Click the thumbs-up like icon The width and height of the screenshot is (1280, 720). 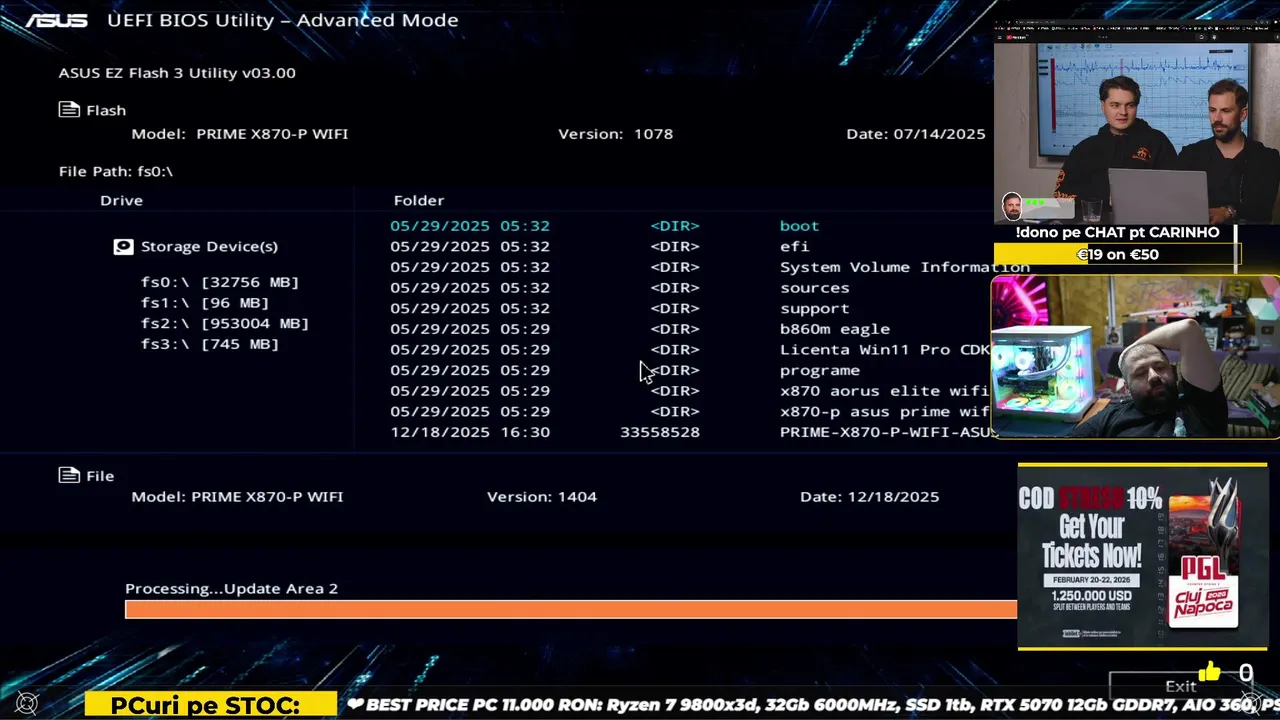[x=1209, y=672]
